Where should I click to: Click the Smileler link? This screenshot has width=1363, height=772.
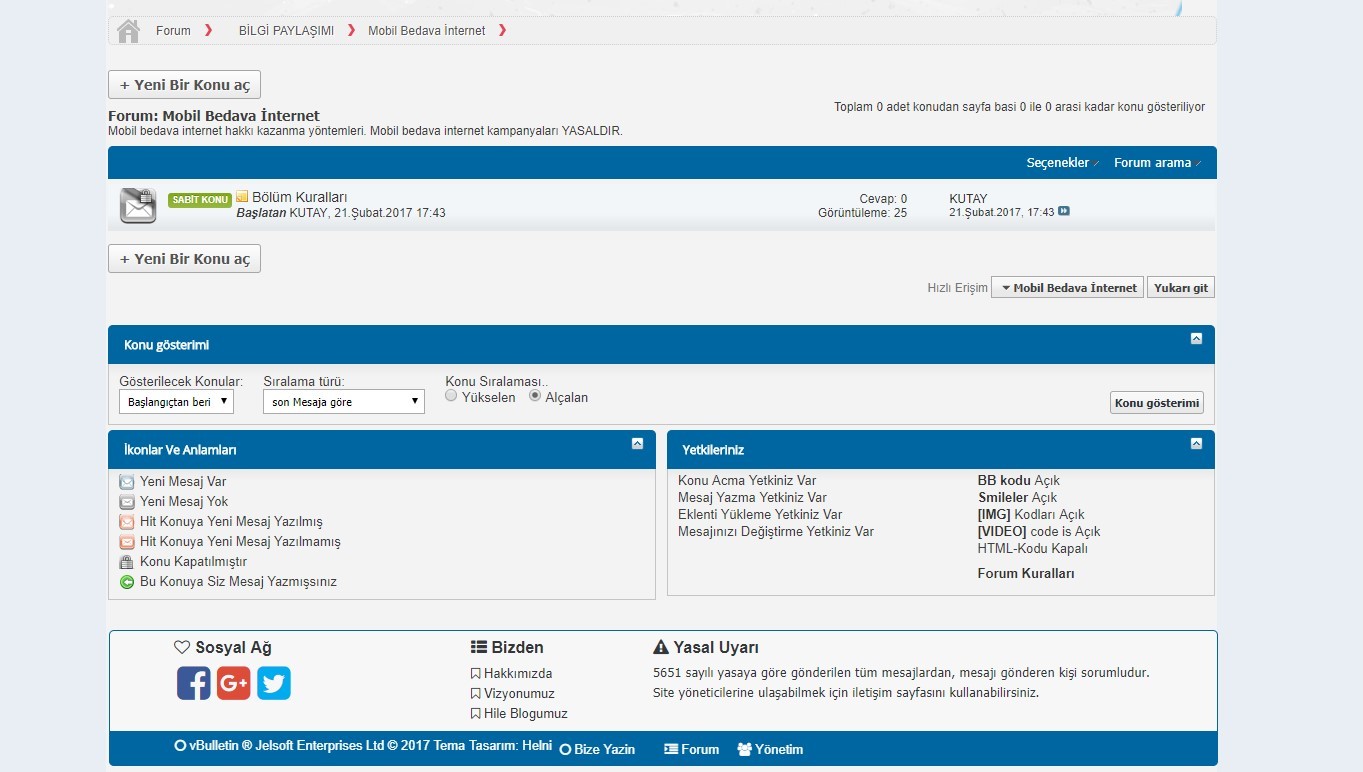point(1003,498)
